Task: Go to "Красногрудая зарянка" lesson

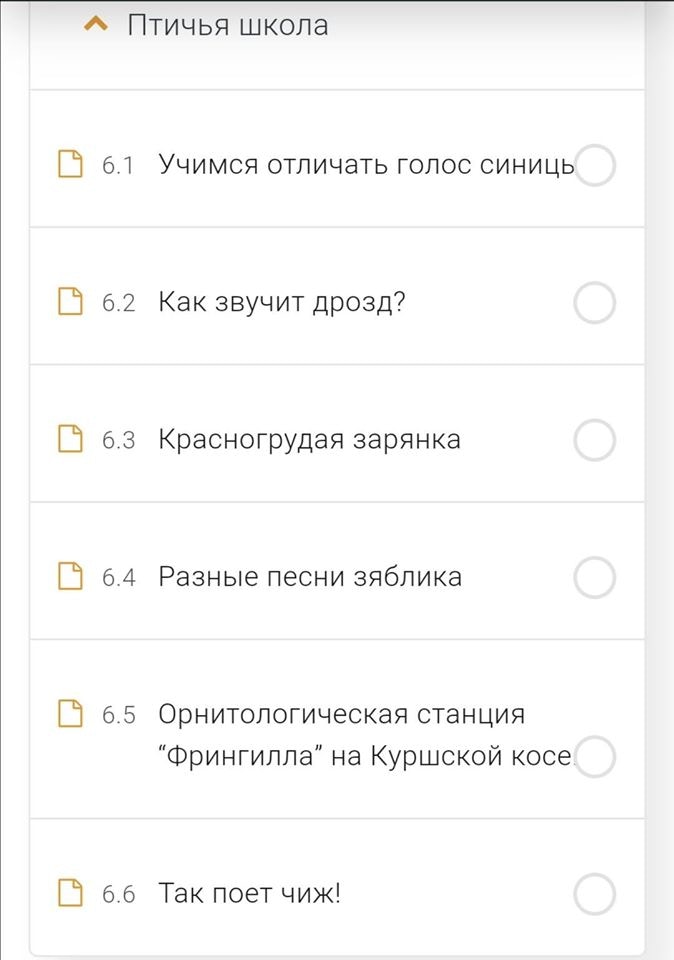Action: pyautogui.click(x=310, y=440)
